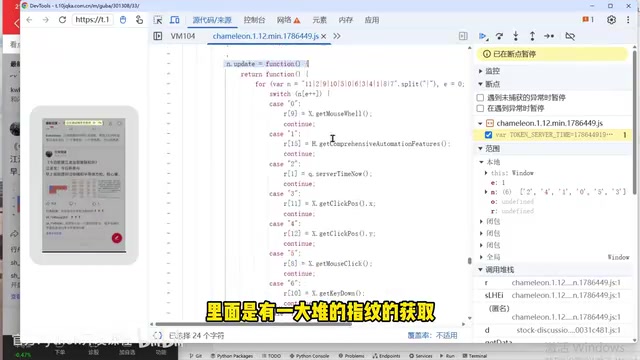The image size is (640, 360).
Task: Click the code editor horizontal scrollbar
Action: [x=253, y=324]
